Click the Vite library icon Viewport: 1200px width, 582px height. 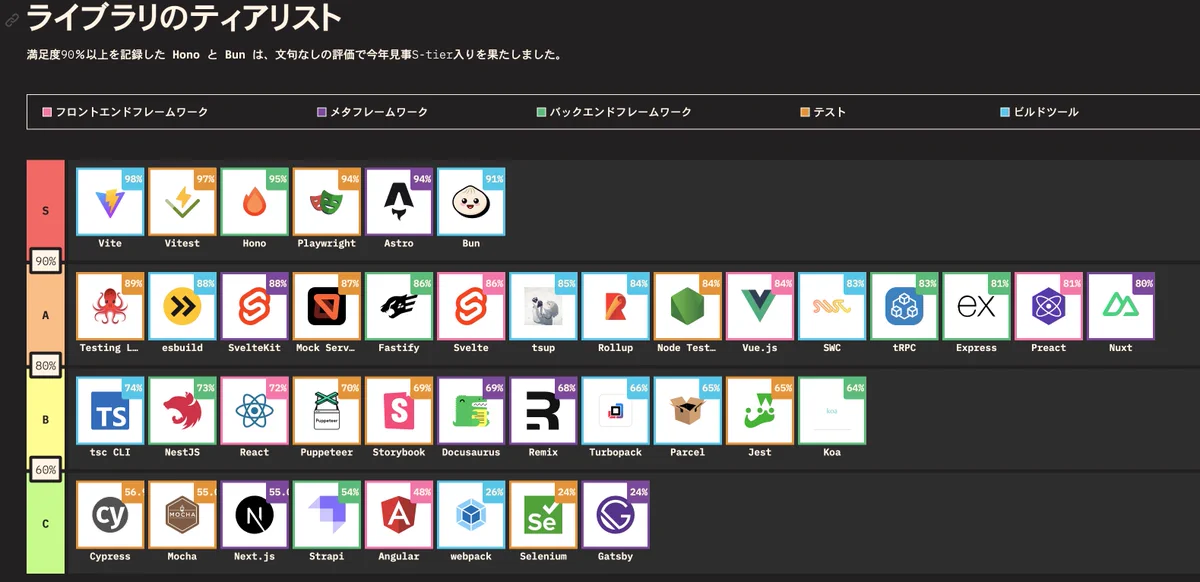[110, 205]
